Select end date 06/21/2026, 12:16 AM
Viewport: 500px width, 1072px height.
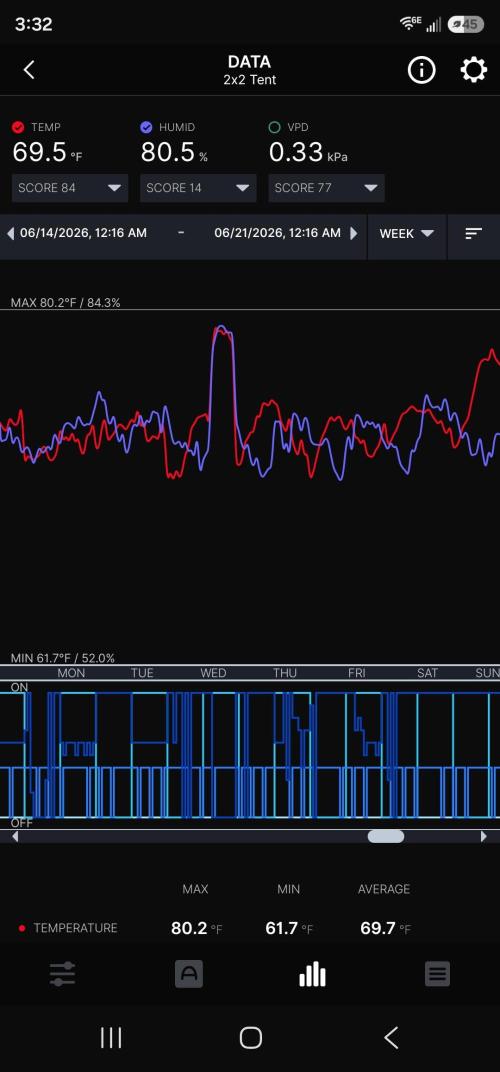pyautogui.click(x=277, y=233)
